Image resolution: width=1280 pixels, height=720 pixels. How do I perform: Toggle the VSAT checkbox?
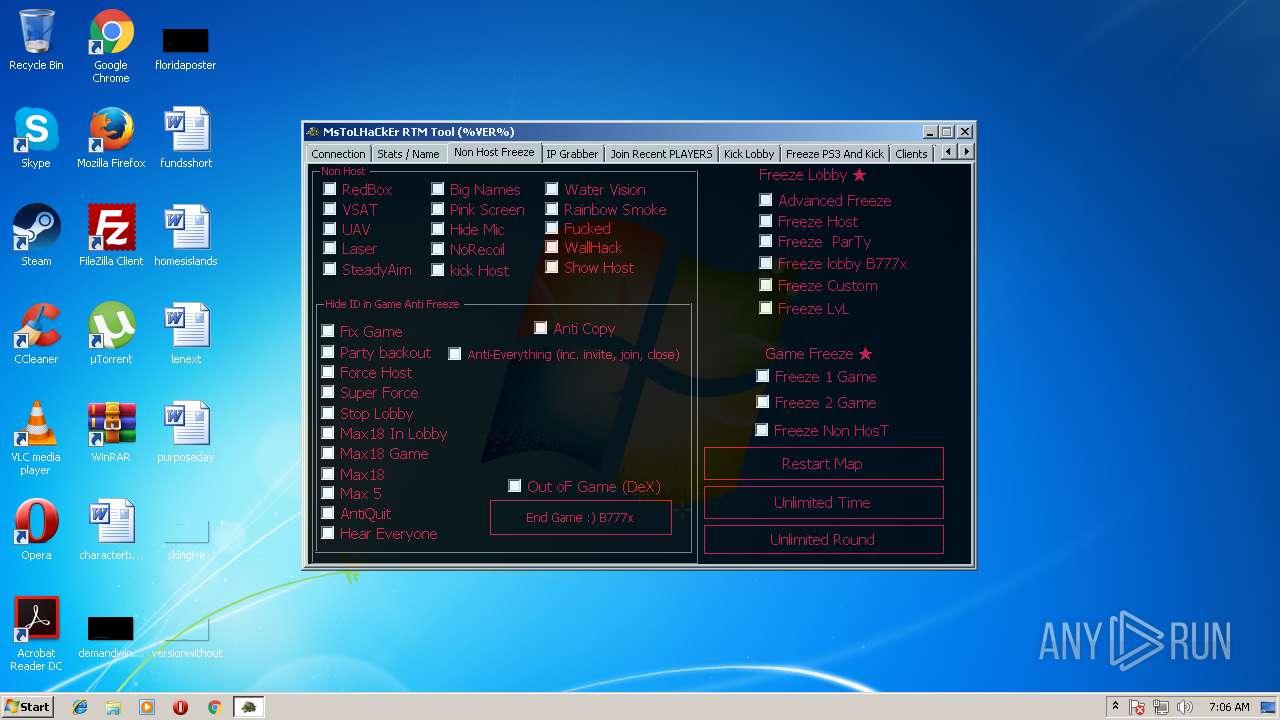coord(330,209)
